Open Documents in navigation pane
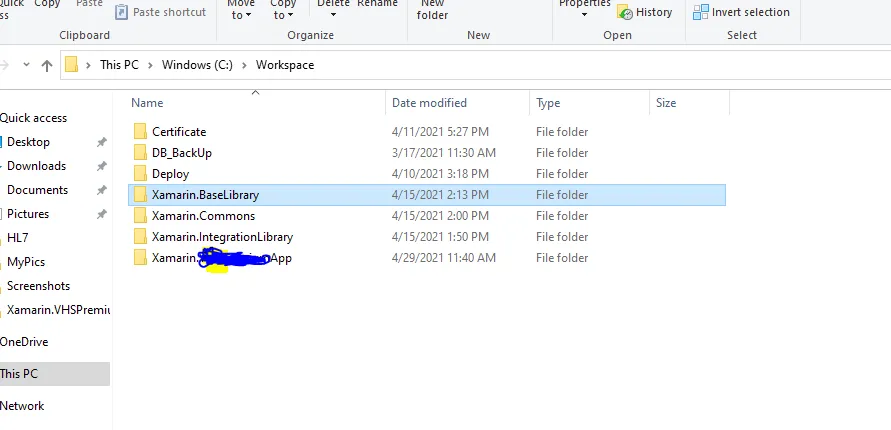Viewport: 891px width, 430px height. click(38, 190)
